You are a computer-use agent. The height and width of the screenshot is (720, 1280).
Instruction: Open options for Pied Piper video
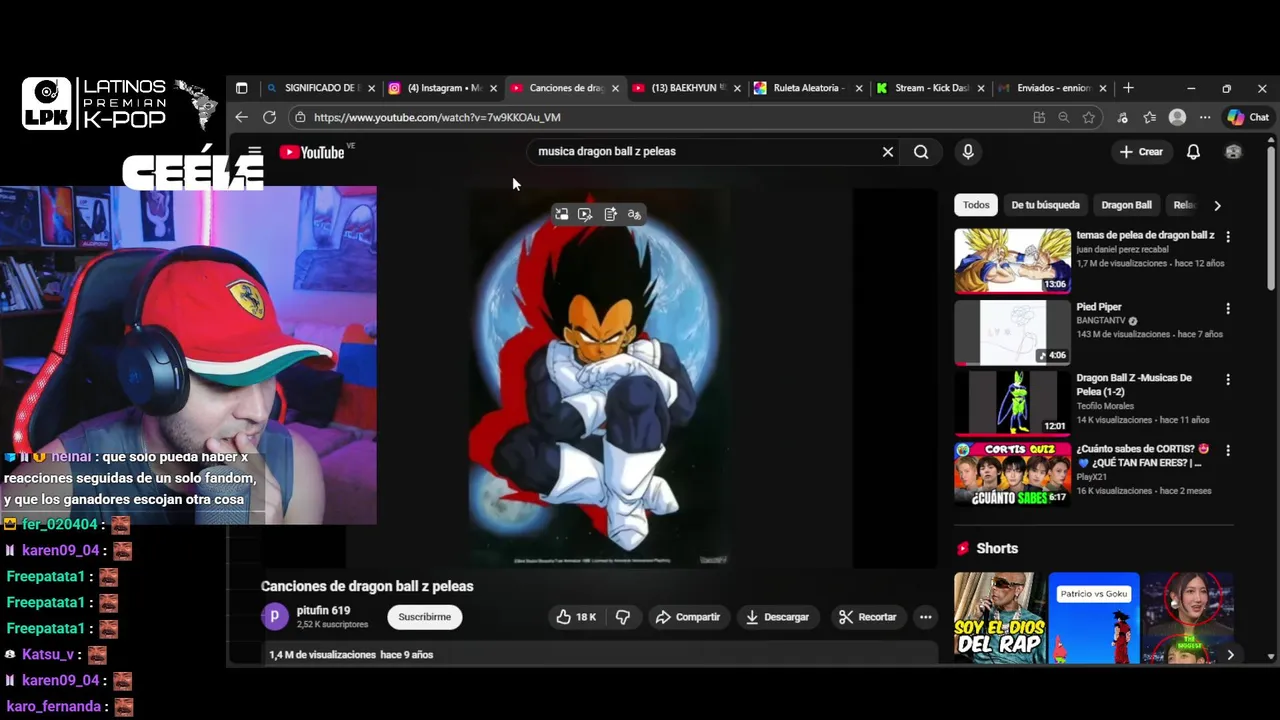(x=1228, y=309)
